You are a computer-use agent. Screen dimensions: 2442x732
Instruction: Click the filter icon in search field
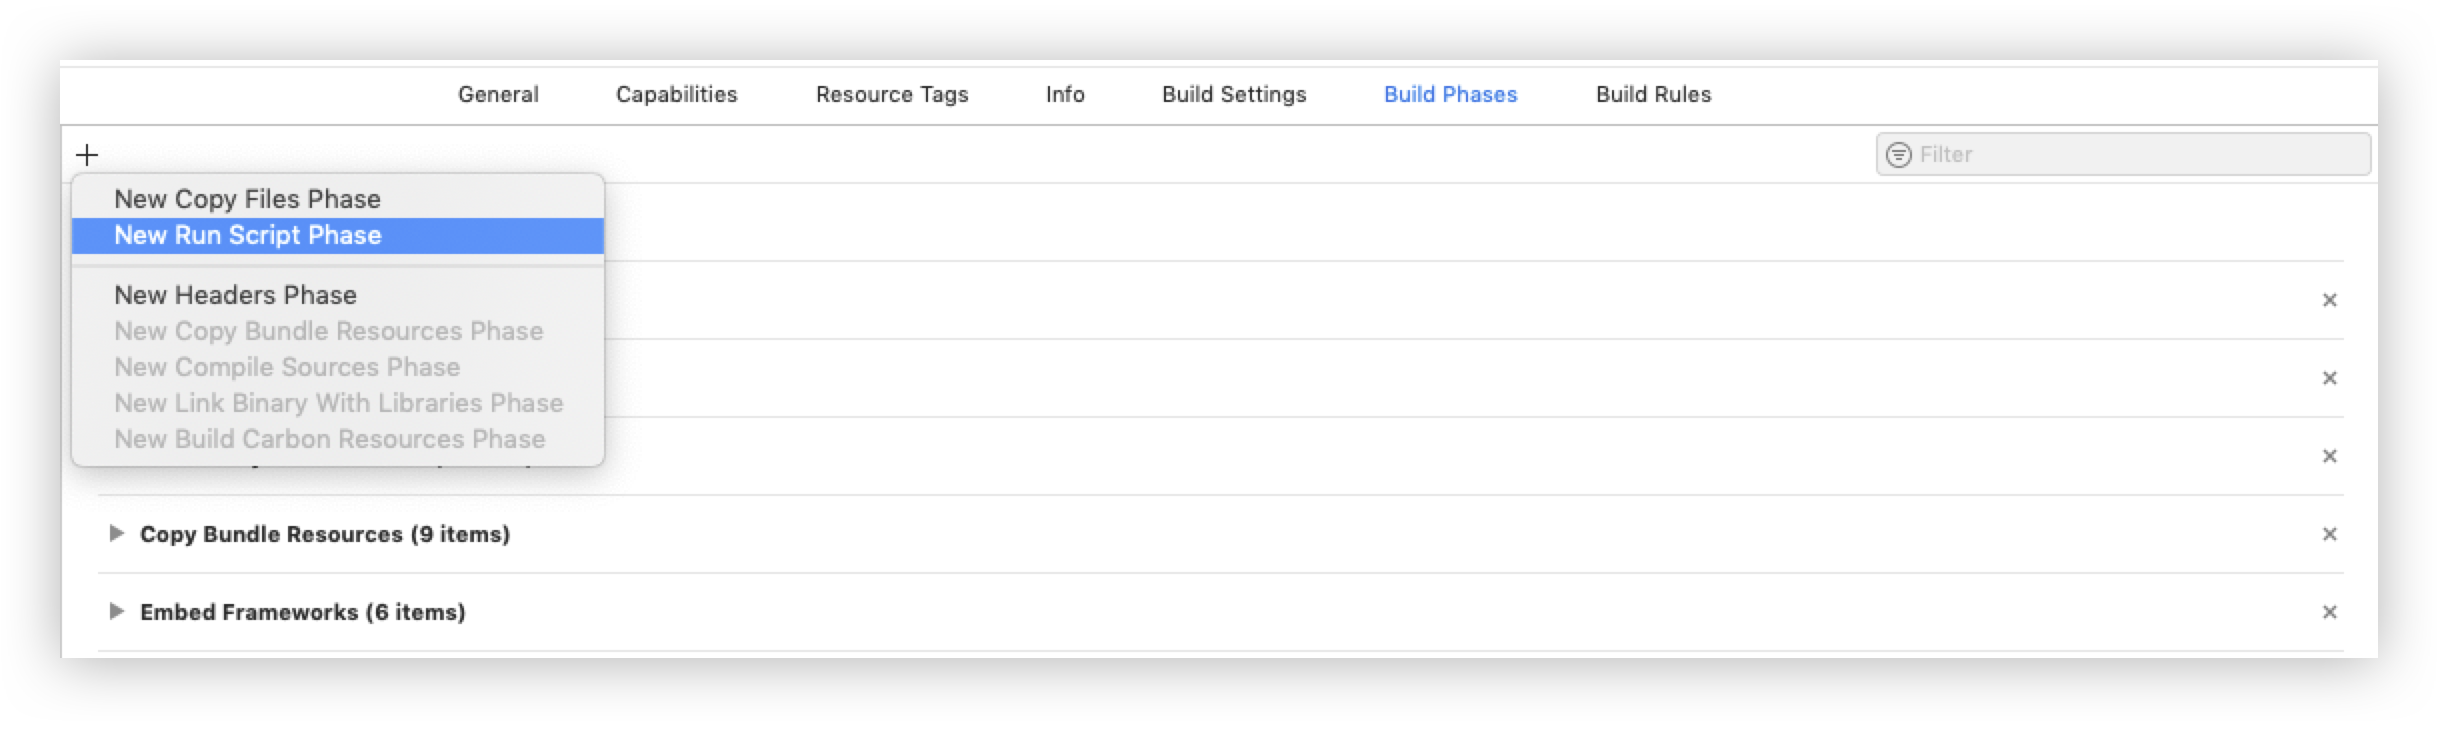coord(1898,155)
